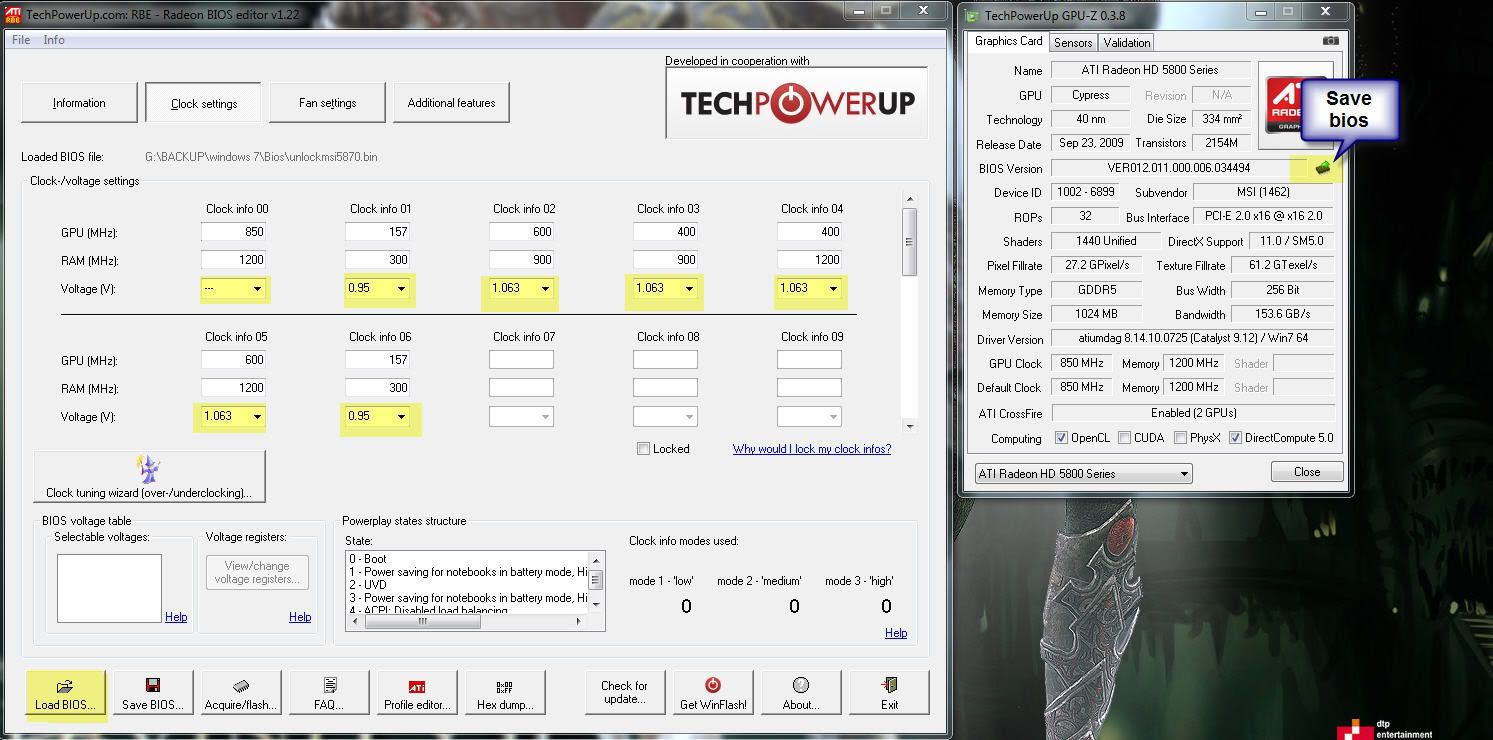Click GPU-Z title bar app icon
The width and height of the screenshot is (1493, 740).
pyautogui.click(x=972, y=15)
